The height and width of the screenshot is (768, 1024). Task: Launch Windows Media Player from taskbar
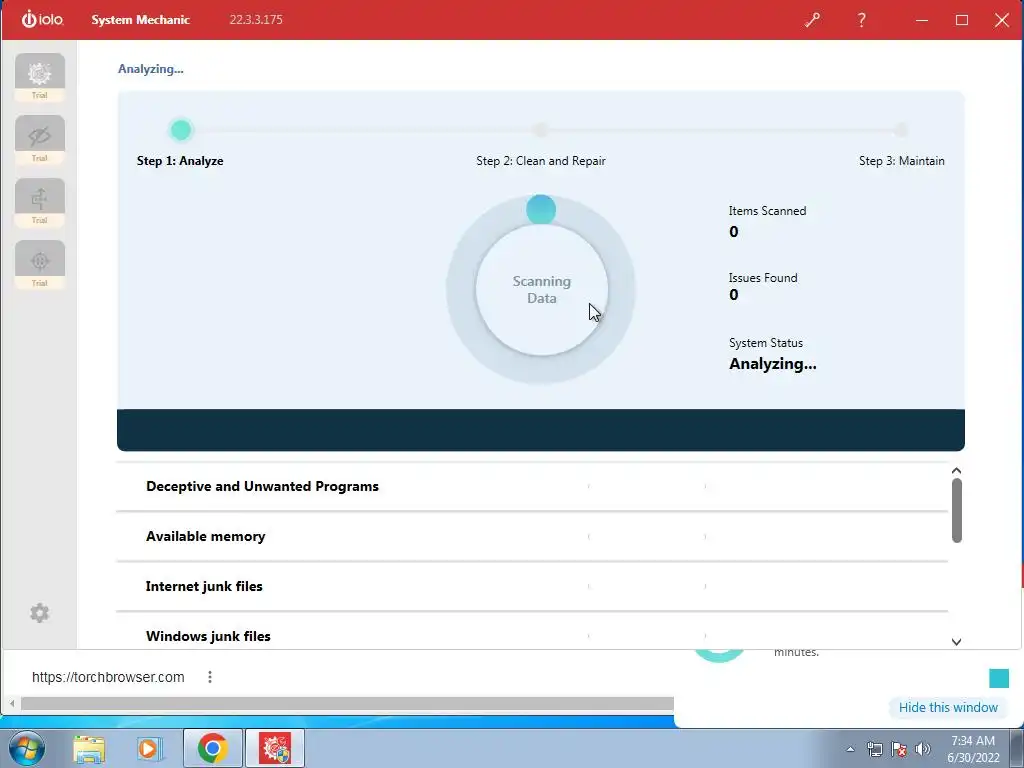click(150, 748)
